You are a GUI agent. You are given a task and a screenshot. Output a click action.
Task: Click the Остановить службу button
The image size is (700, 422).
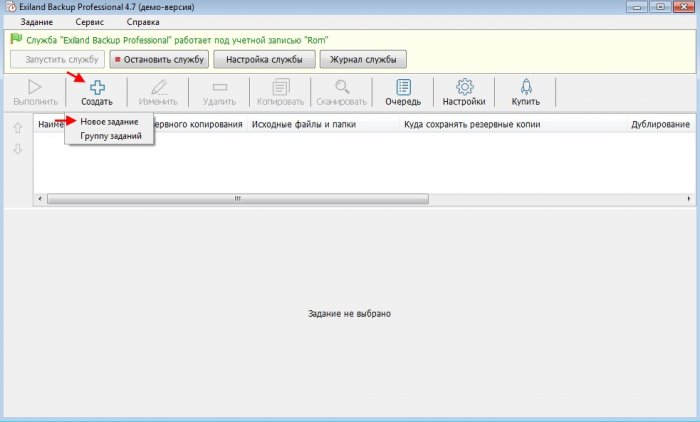point(159,59)
